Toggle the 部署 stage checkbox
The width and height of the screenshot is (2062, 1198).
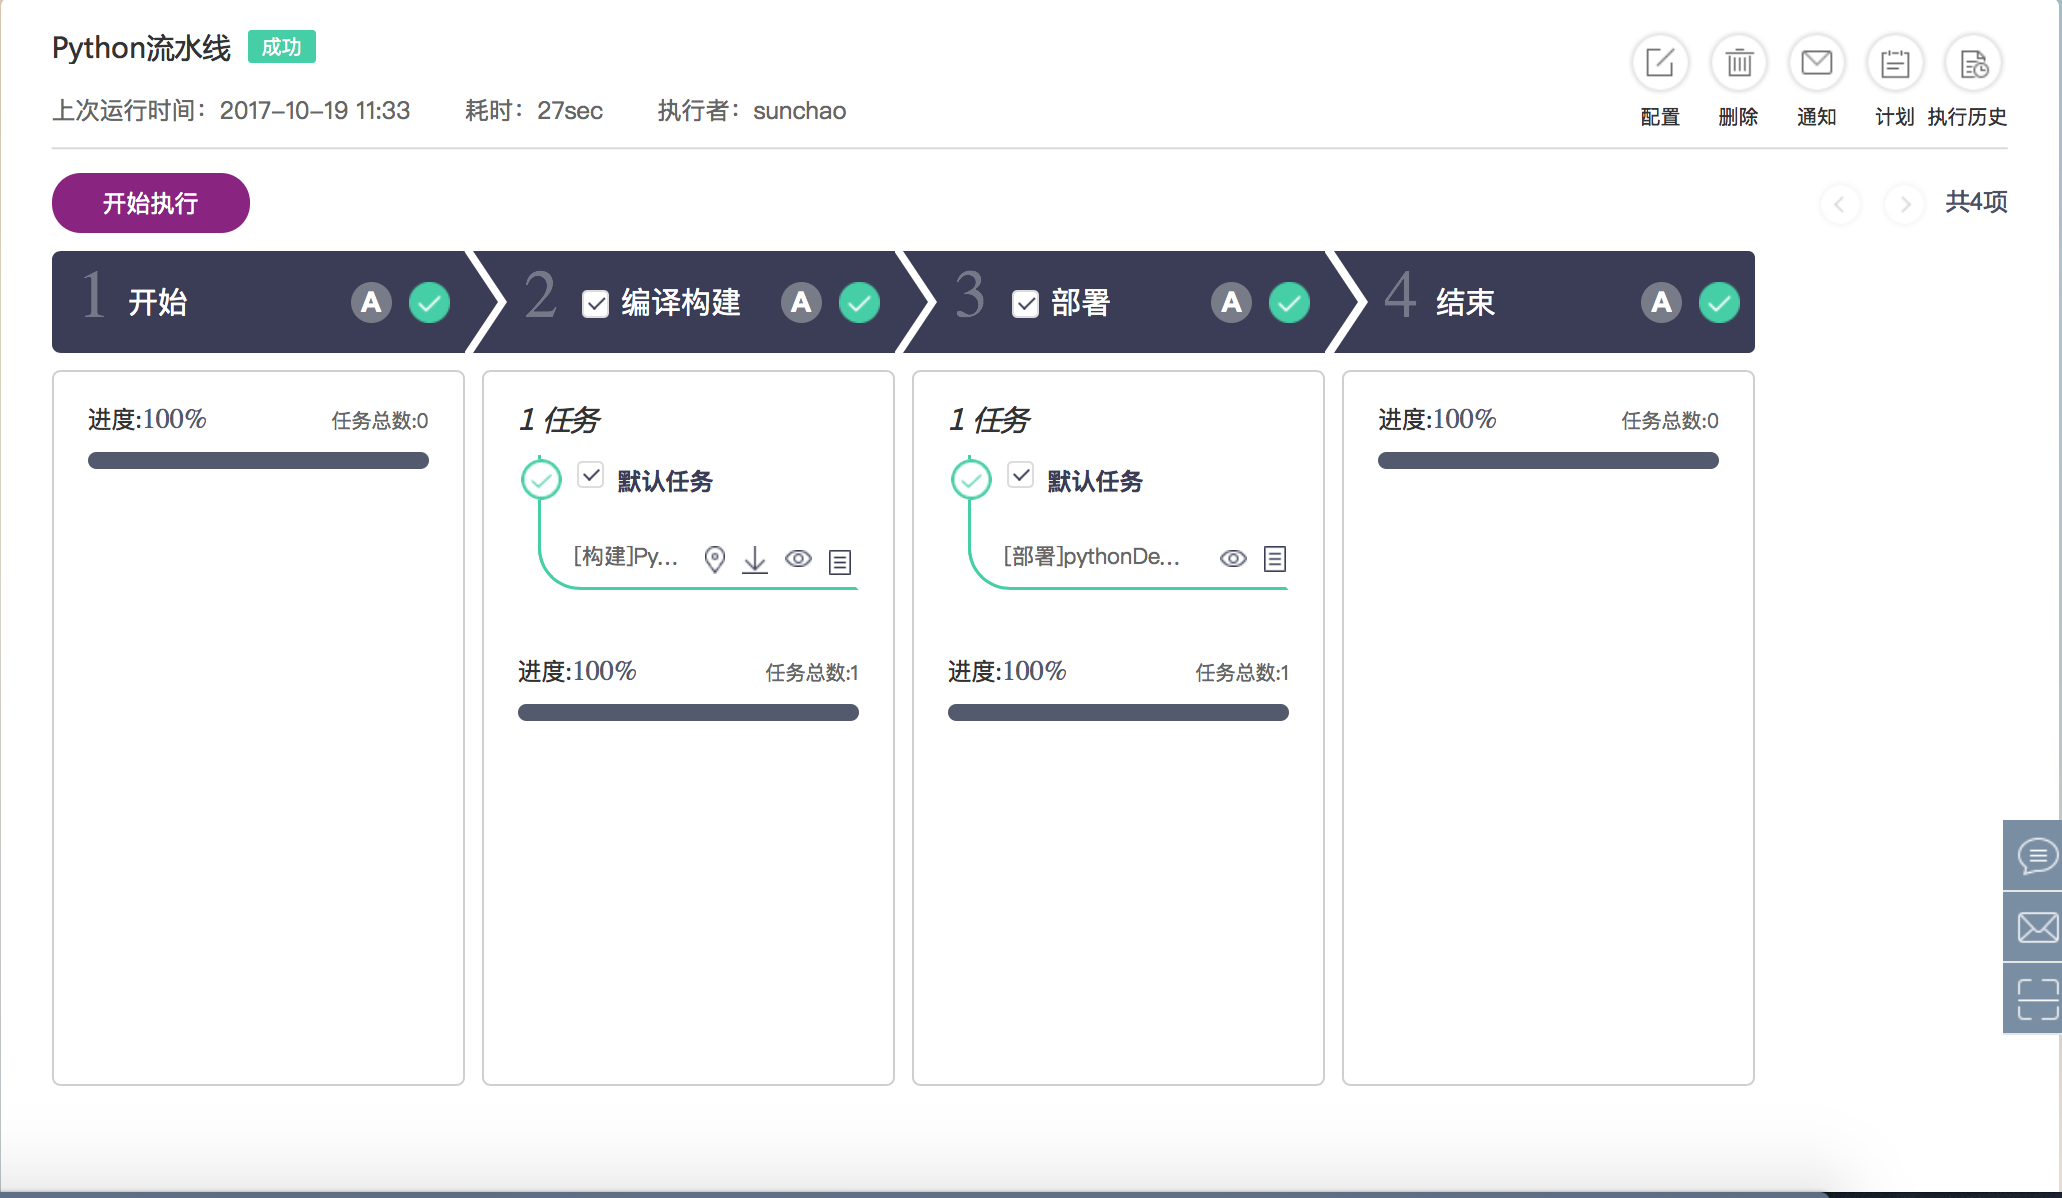pyautogui.click(x=1025, y=304)
